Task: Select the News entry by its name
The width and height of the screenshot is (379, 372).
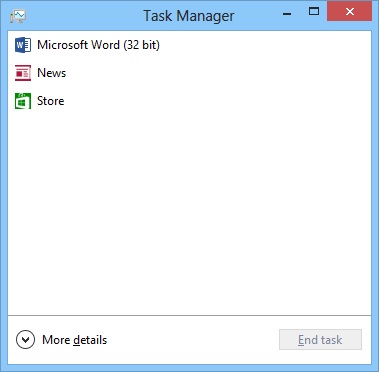Action: (x=51, y=73)
